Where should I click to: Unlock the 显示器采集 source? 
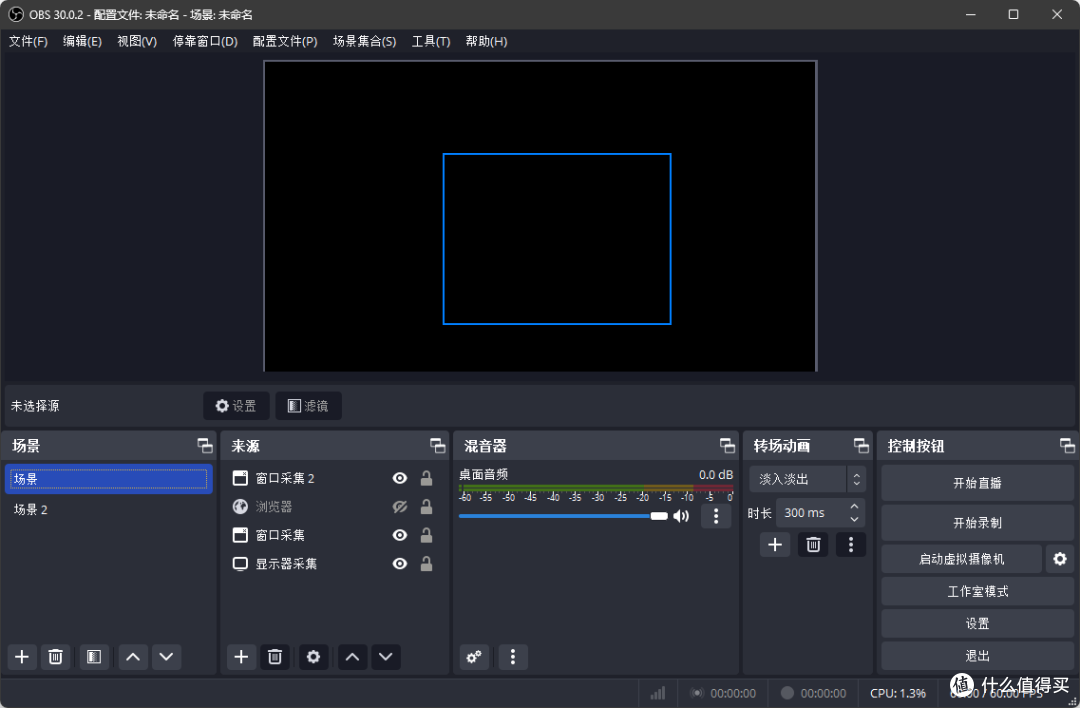(x=426, y=564)
